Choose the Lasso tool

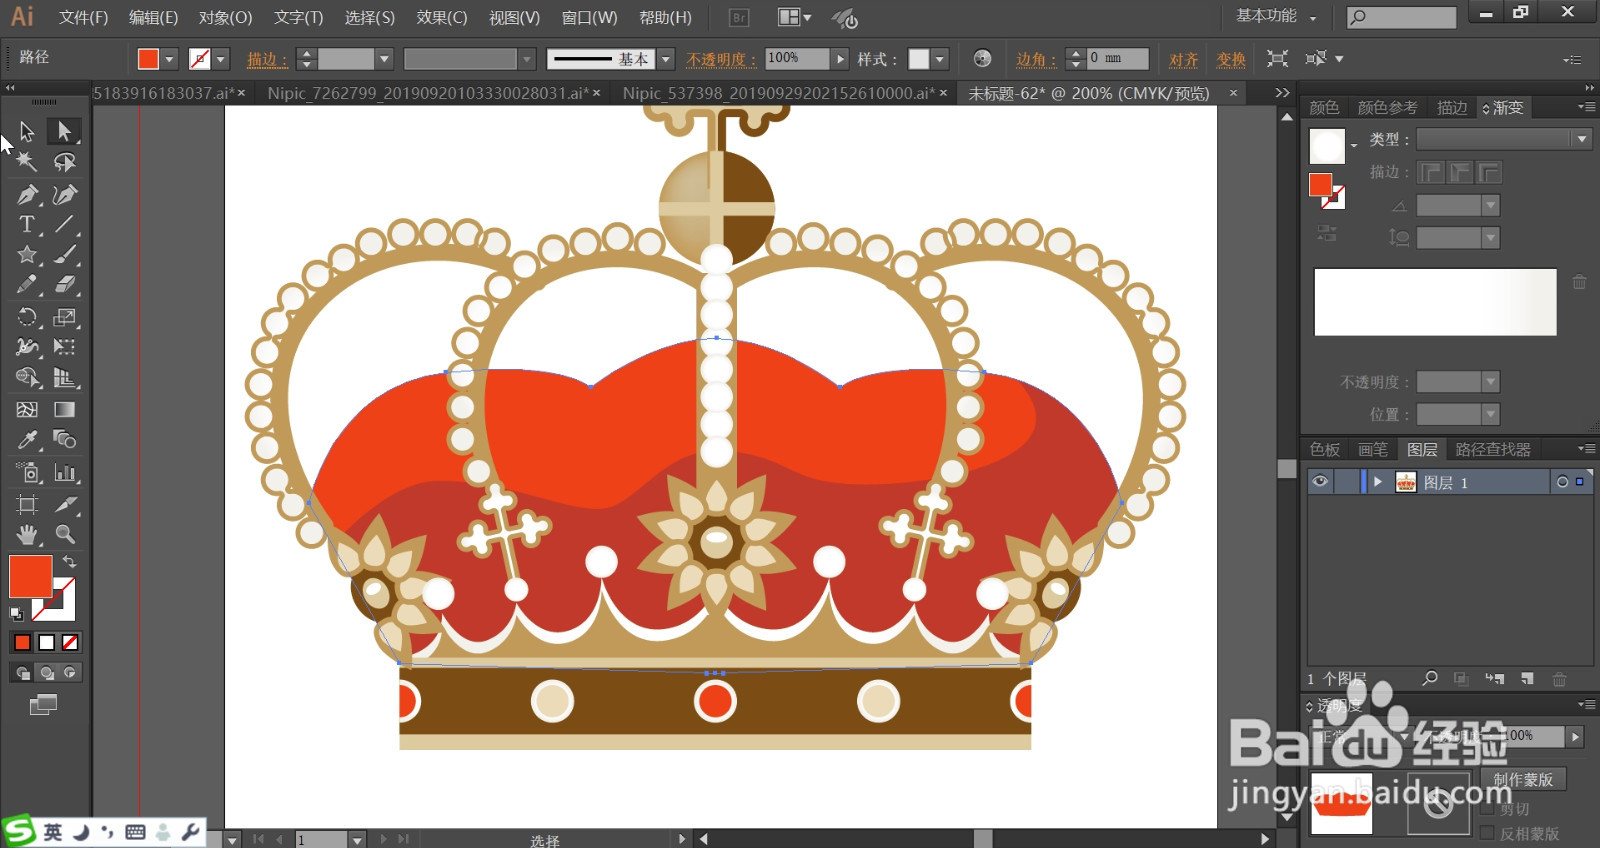(x=64, y=162)
